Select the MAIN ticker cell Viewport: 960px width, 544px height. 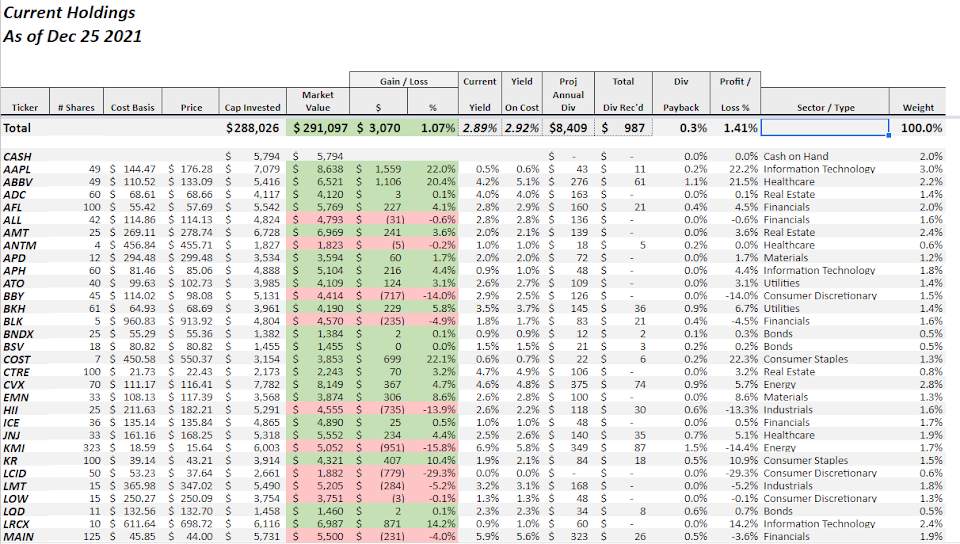click(18, 537)
